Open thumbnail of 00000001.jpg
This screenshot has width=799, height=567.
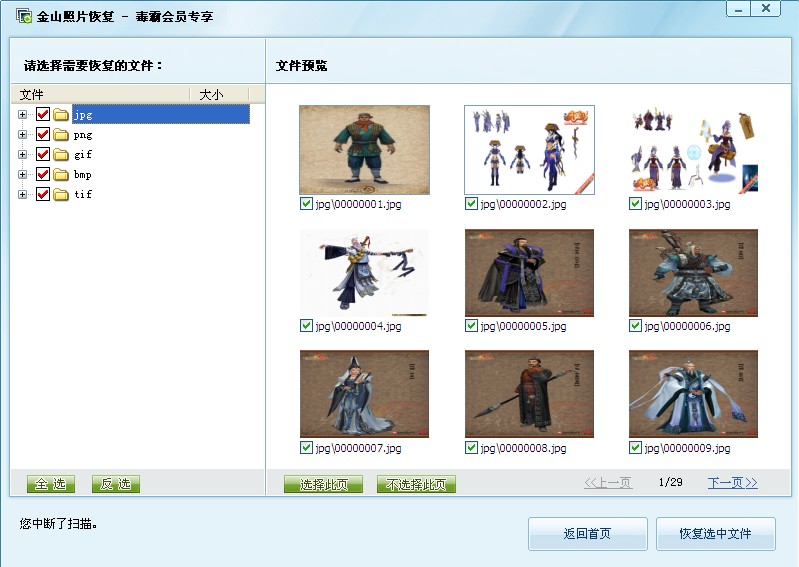364,150
